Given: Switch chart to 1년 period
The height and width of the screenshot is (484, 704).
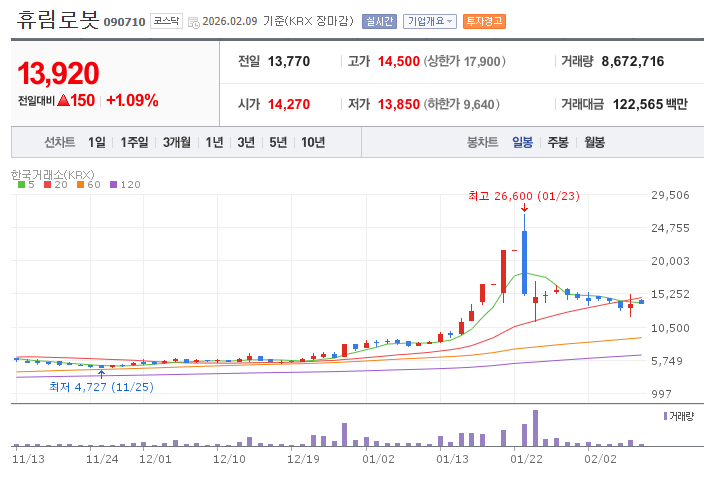Looking at the screenshot, I should tap(214, 142).
